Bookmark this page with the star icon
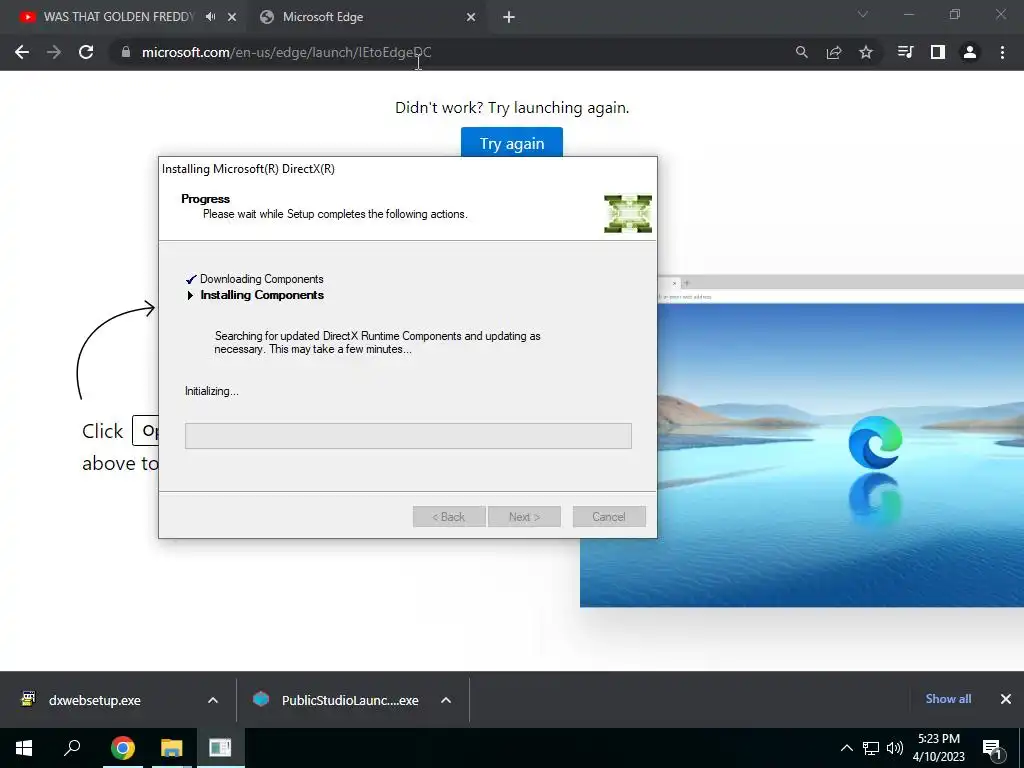The height and width of the screenshot is (768, 1024). pos(865,52)
